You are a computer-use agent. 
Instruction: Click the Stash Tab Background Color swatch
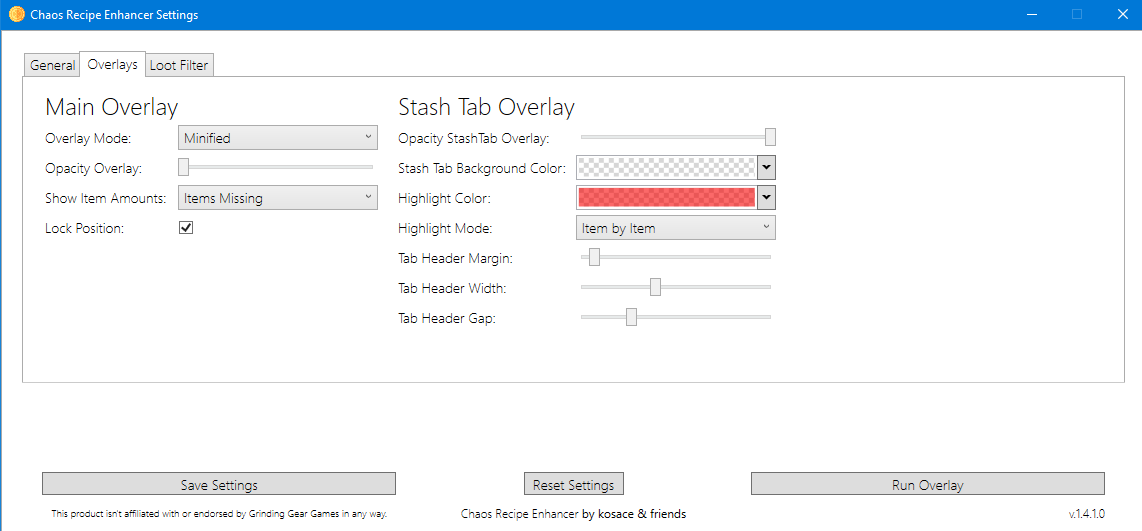coord(666,168)
